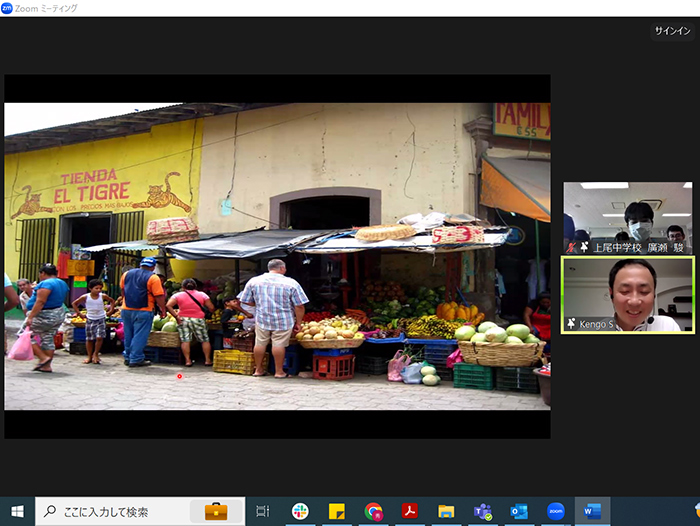Open File Explorer from the taskbar
This screenshot has height=526, width=700.
[446, 511]
